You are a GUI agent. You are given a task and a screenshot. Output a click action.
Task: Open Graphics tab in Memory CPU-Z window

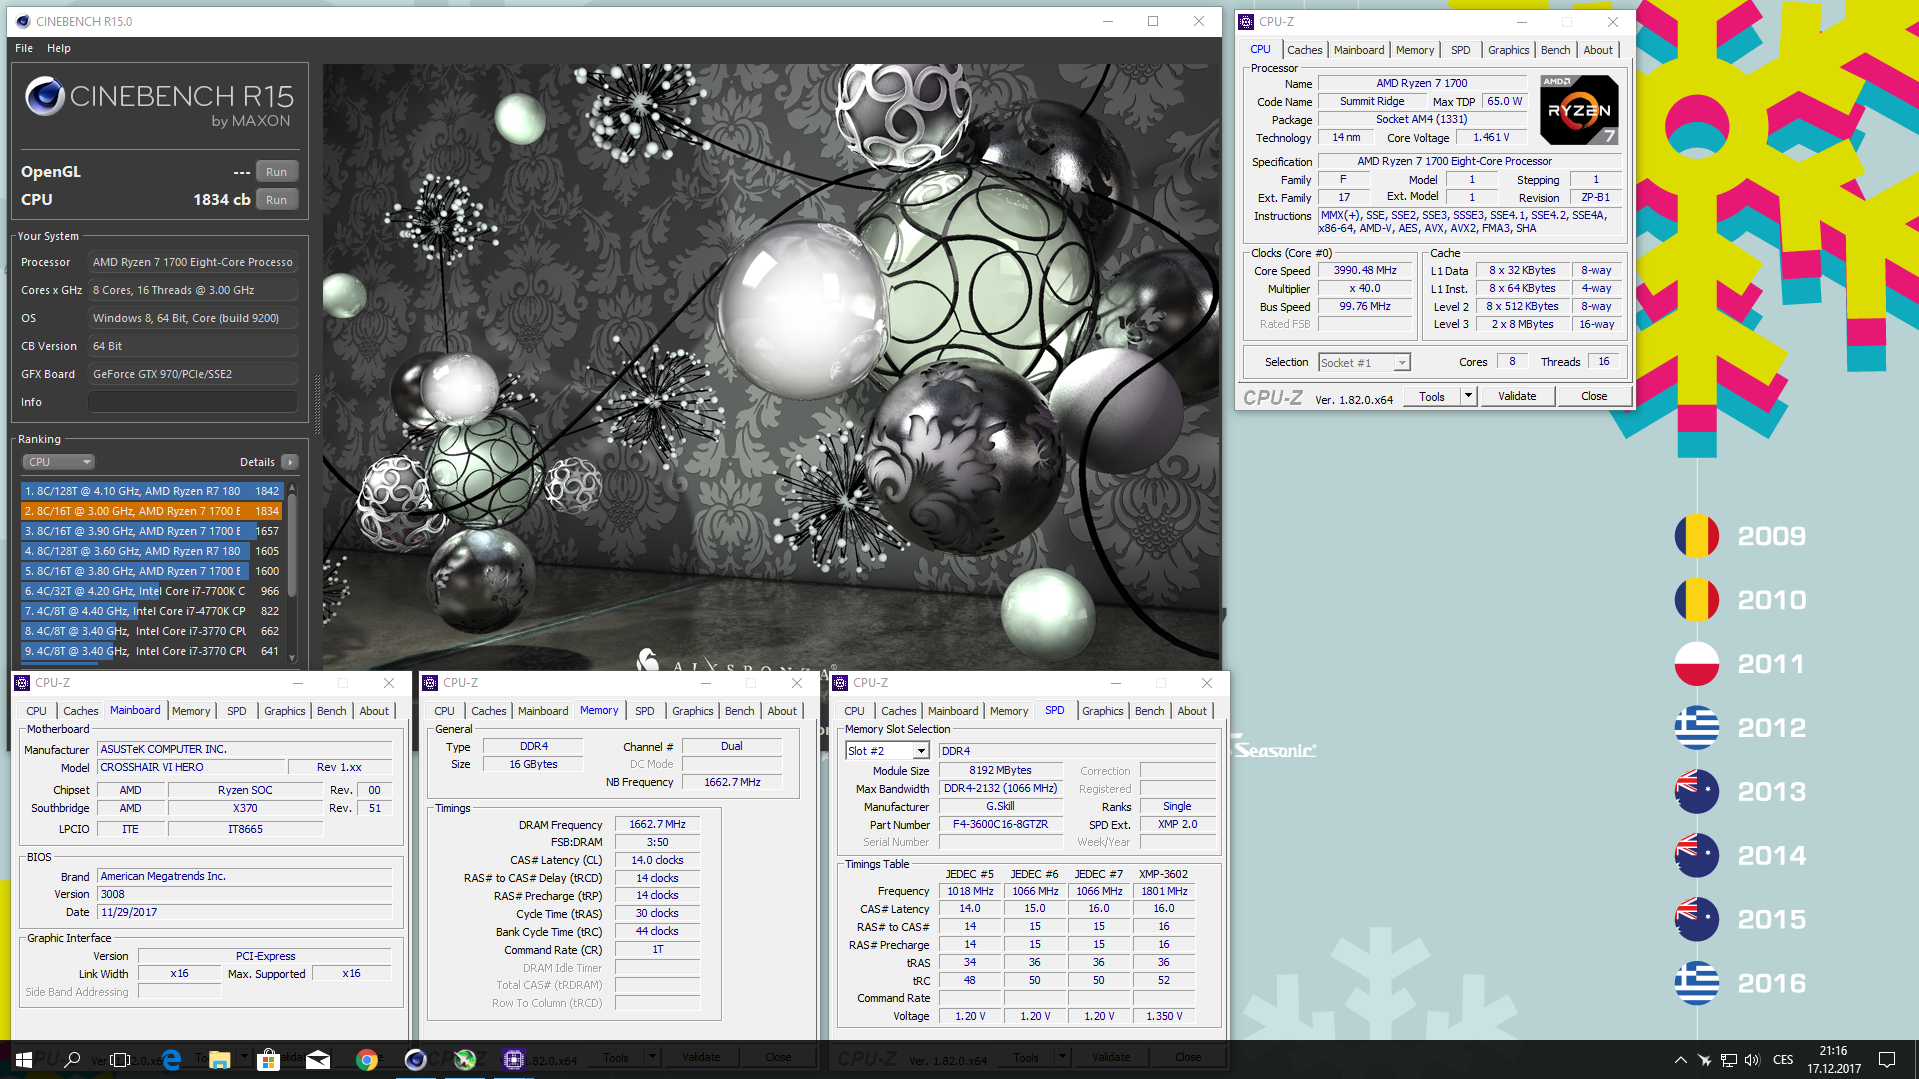pos(692,711)
